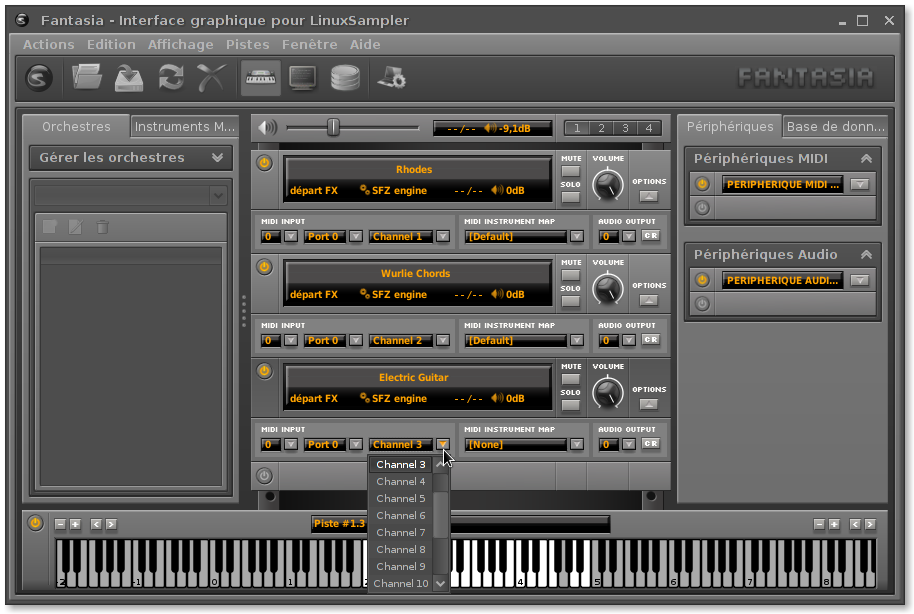Open the instruments database icon
The height and width of the screenshot is (614, 914).
click(x=344, y=77)
